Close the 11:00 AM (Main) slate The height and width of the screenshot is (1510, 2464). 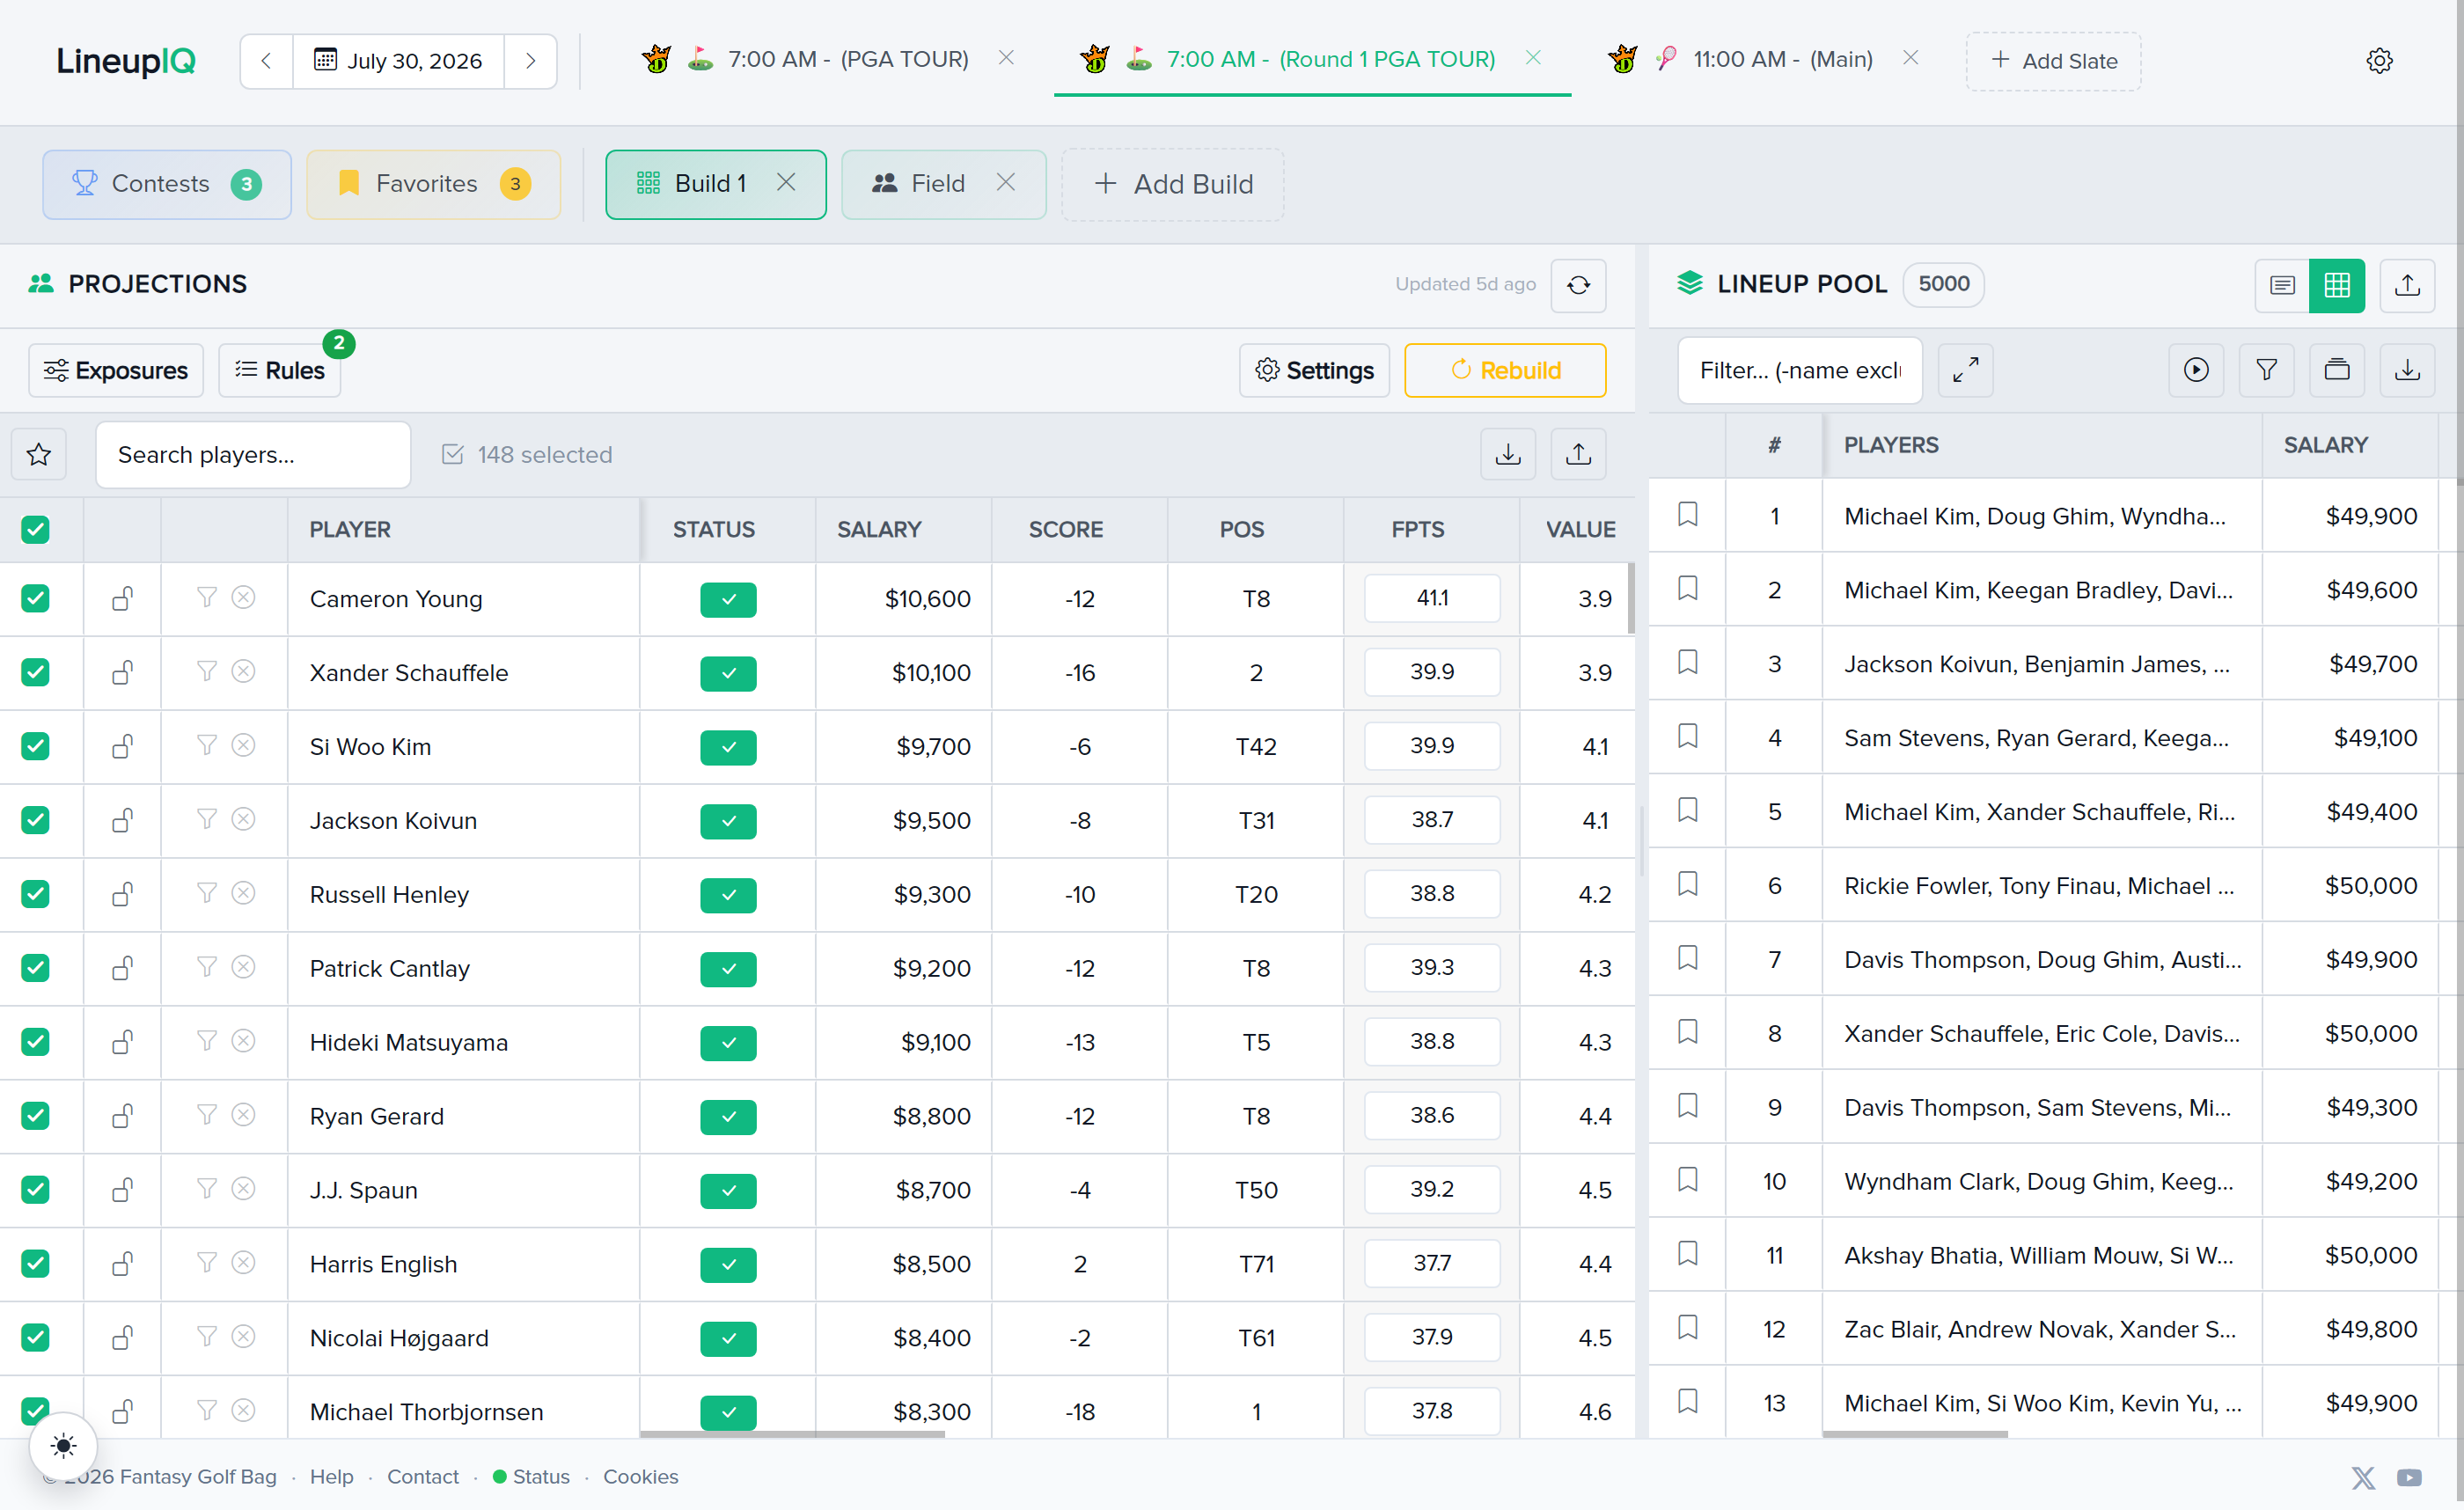pyautogui.click(x=1910, y=58)
